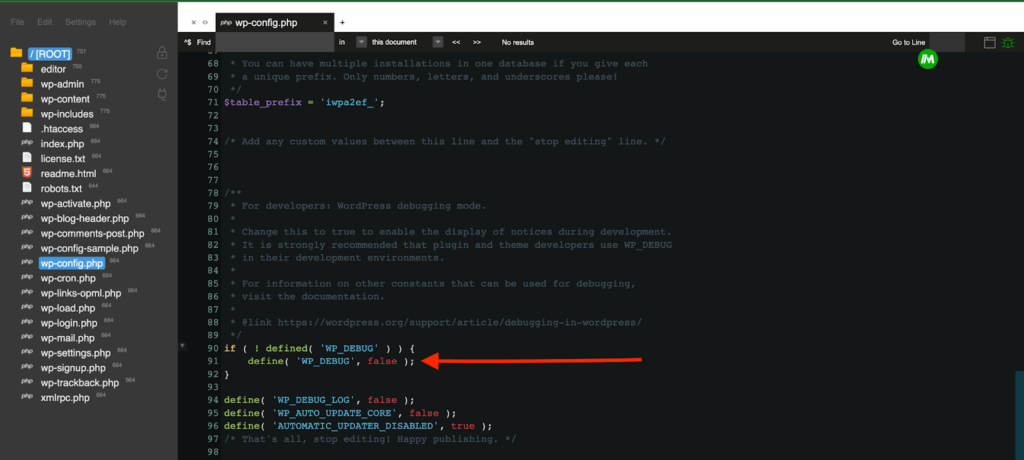
Task: Open wp-trackback.php in the file tree
Action: (80, 383)
